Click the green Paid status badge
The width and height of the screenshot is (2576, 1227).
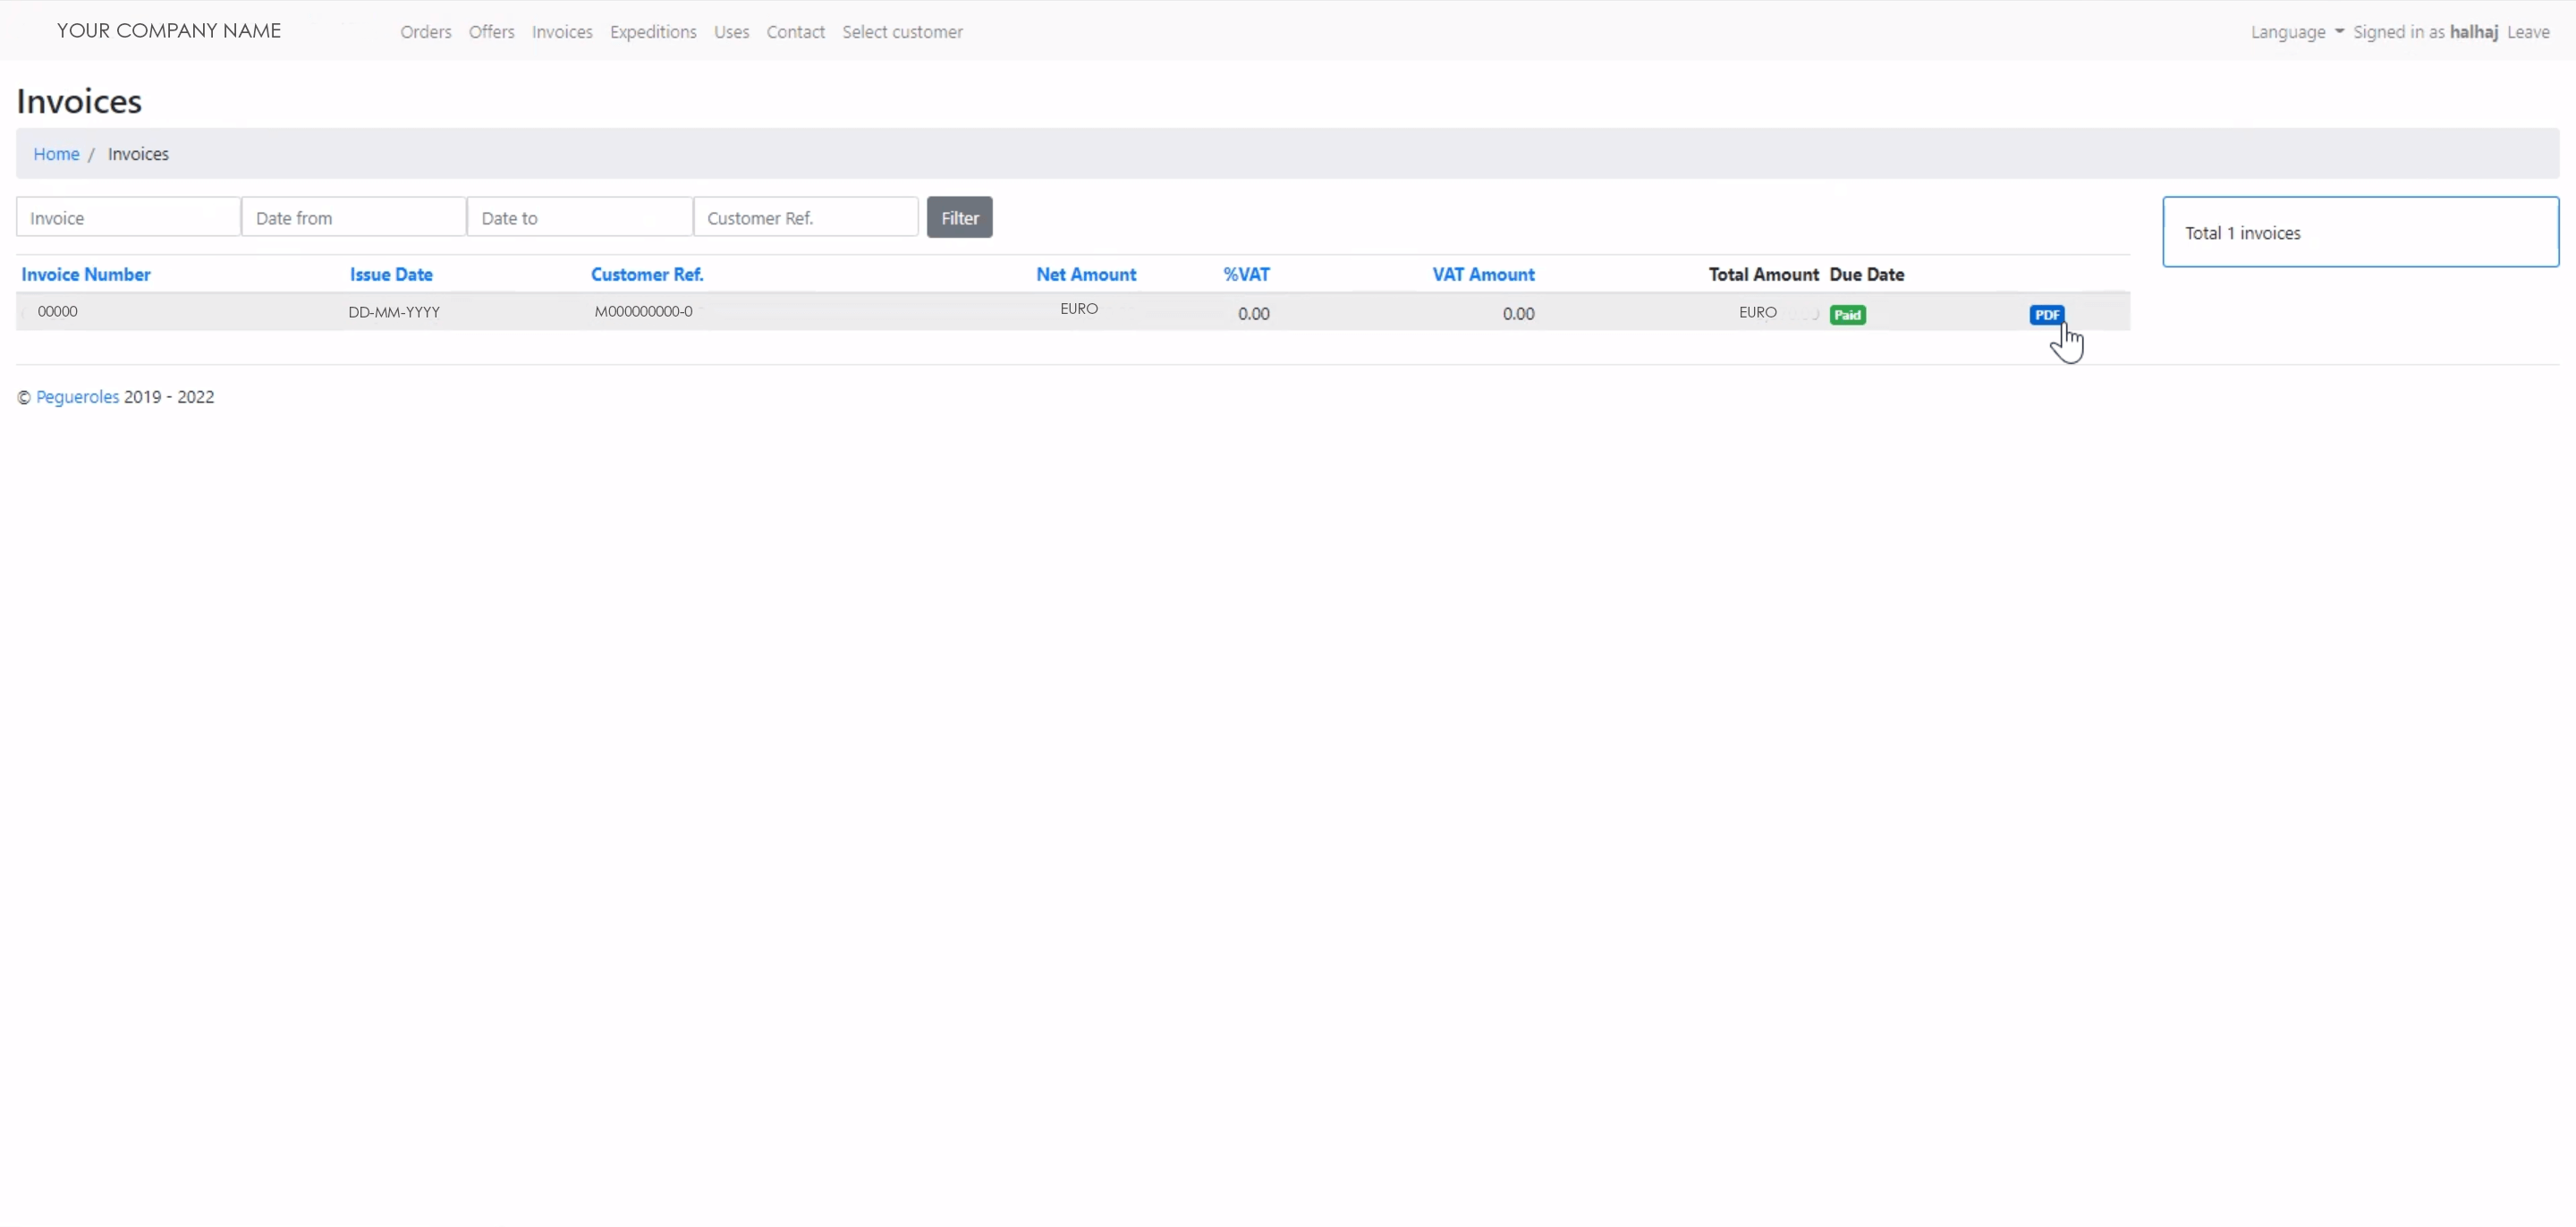[1847, 315]
